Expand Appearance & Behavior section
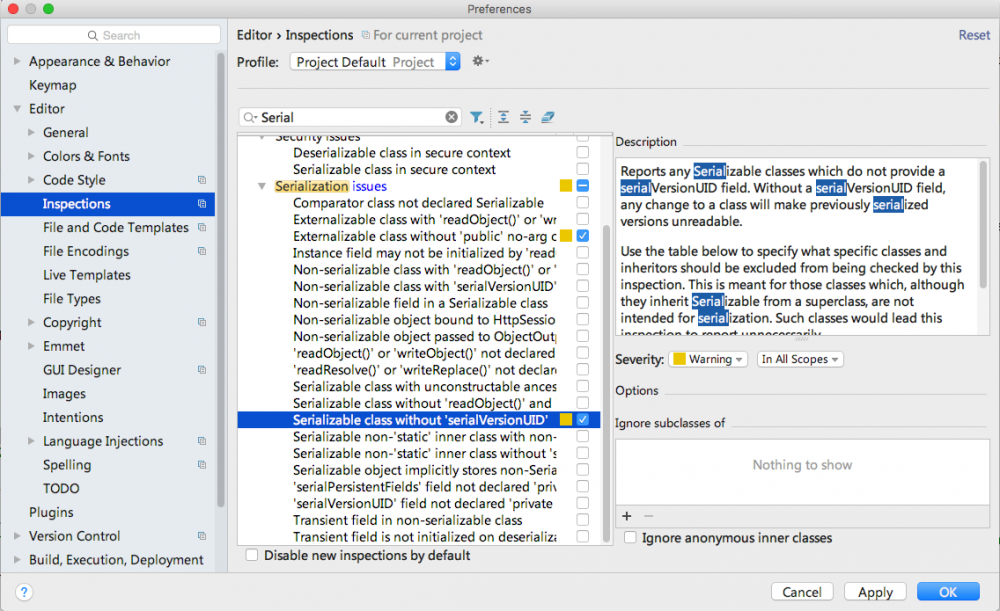The image size is (1000, 611). (17, 61)
